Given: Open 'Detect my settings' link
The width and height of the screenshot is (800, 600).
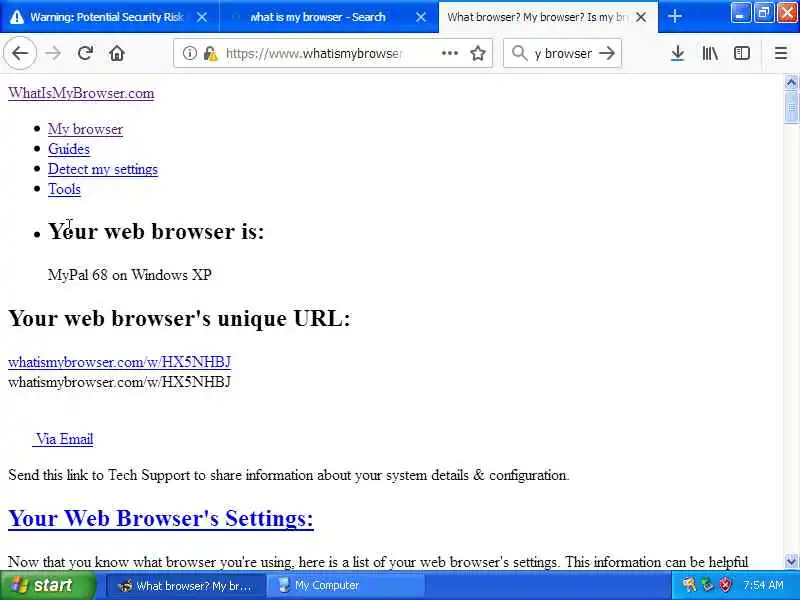Looking at the screenshot, I should pyautogui.click(x=103, y=169).
